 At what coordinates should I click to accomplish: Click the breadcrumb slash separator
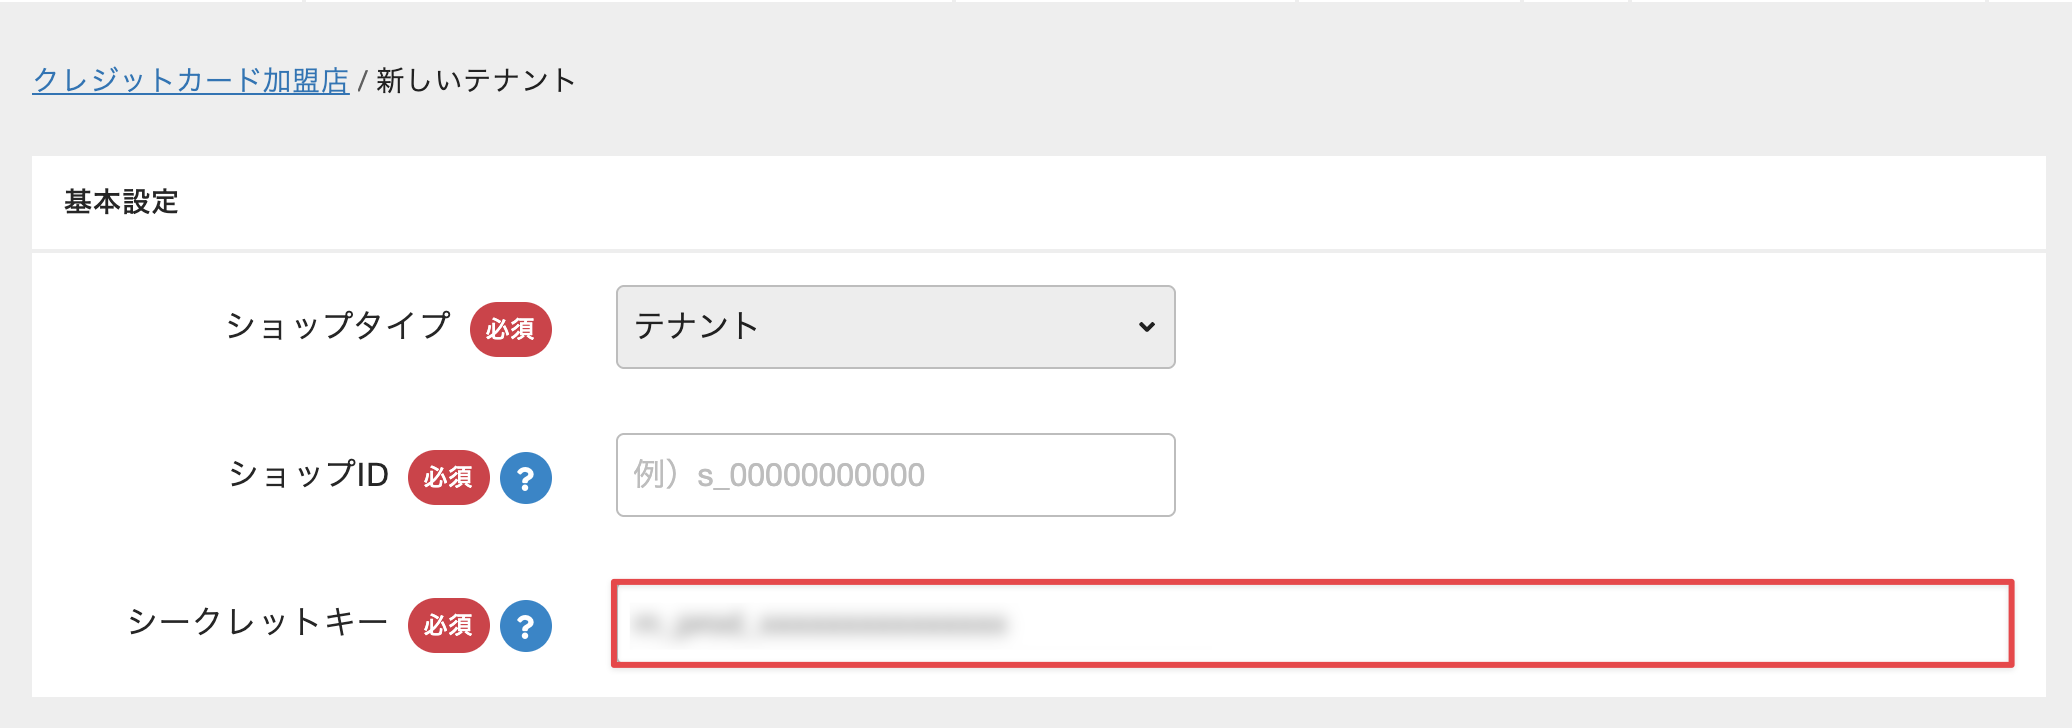tap(362, 81)
